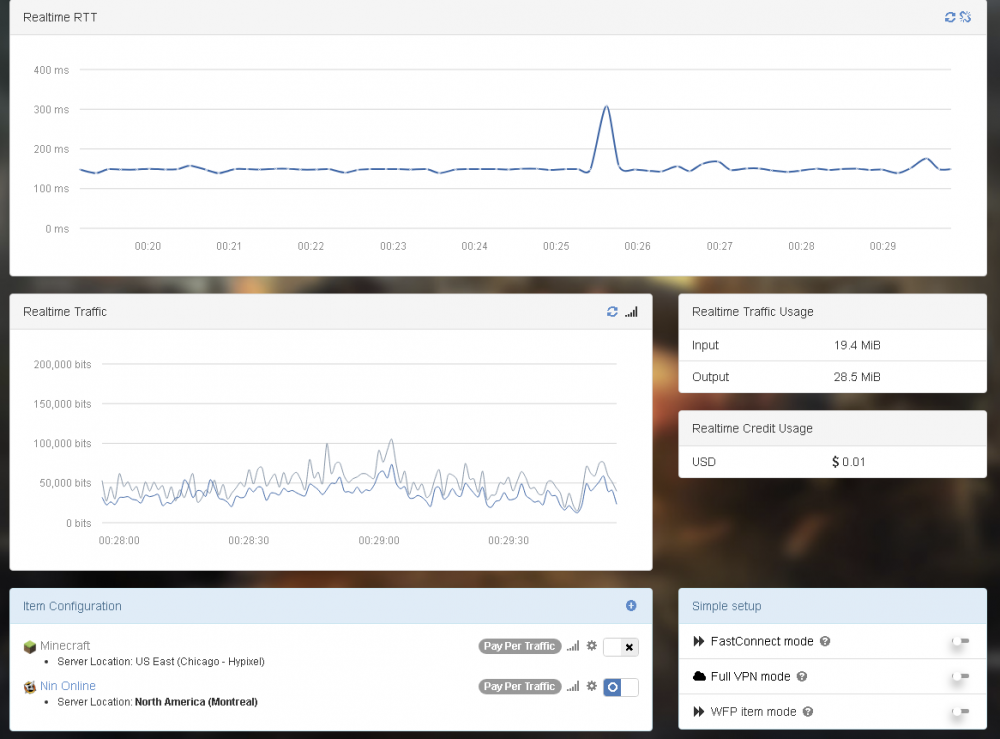
Task: Turn on Full VPN mode
Action: click(x=959, y=677)
